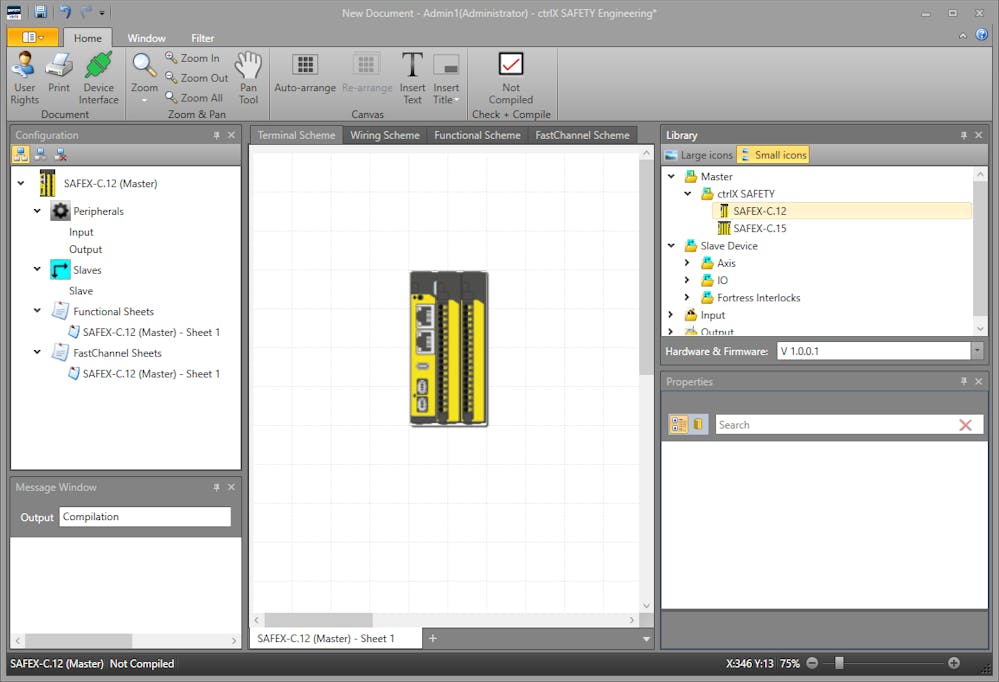This screenshot has width=999, height=682.
Task: Click second yellow icon in Properties toolbar
Action: [698, 424]
